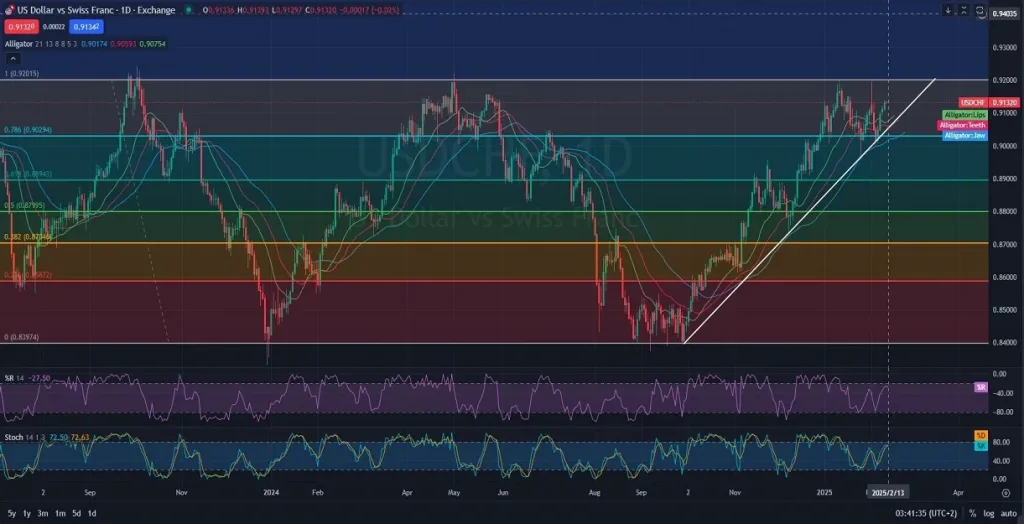1024x524 pixels.
Task: Click the orange %D scale tag
Action: (x=980, y=435)
